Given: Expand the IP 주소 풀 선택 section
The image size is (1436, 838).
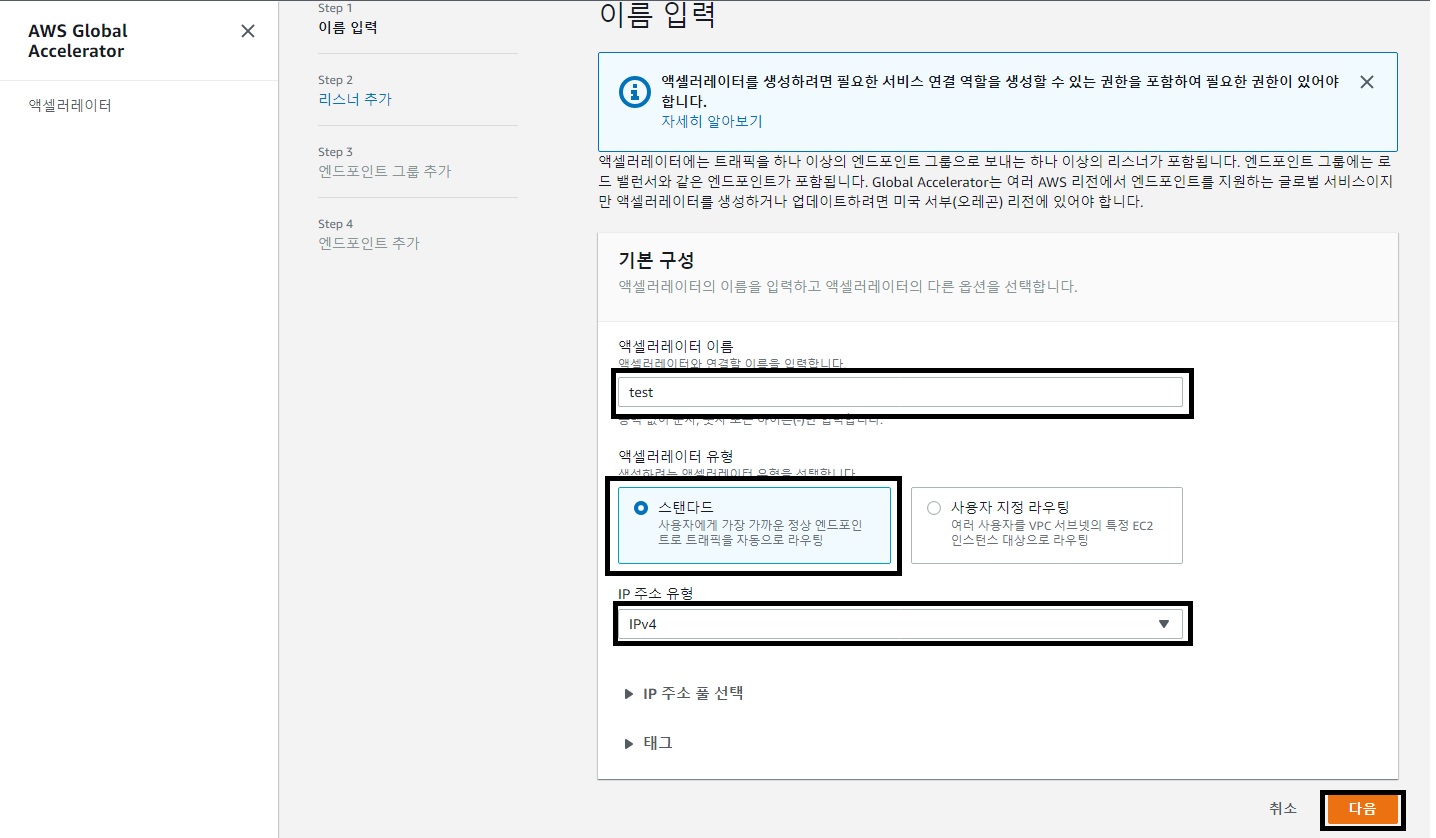Looking at the screenshot, I should [683, 693].
